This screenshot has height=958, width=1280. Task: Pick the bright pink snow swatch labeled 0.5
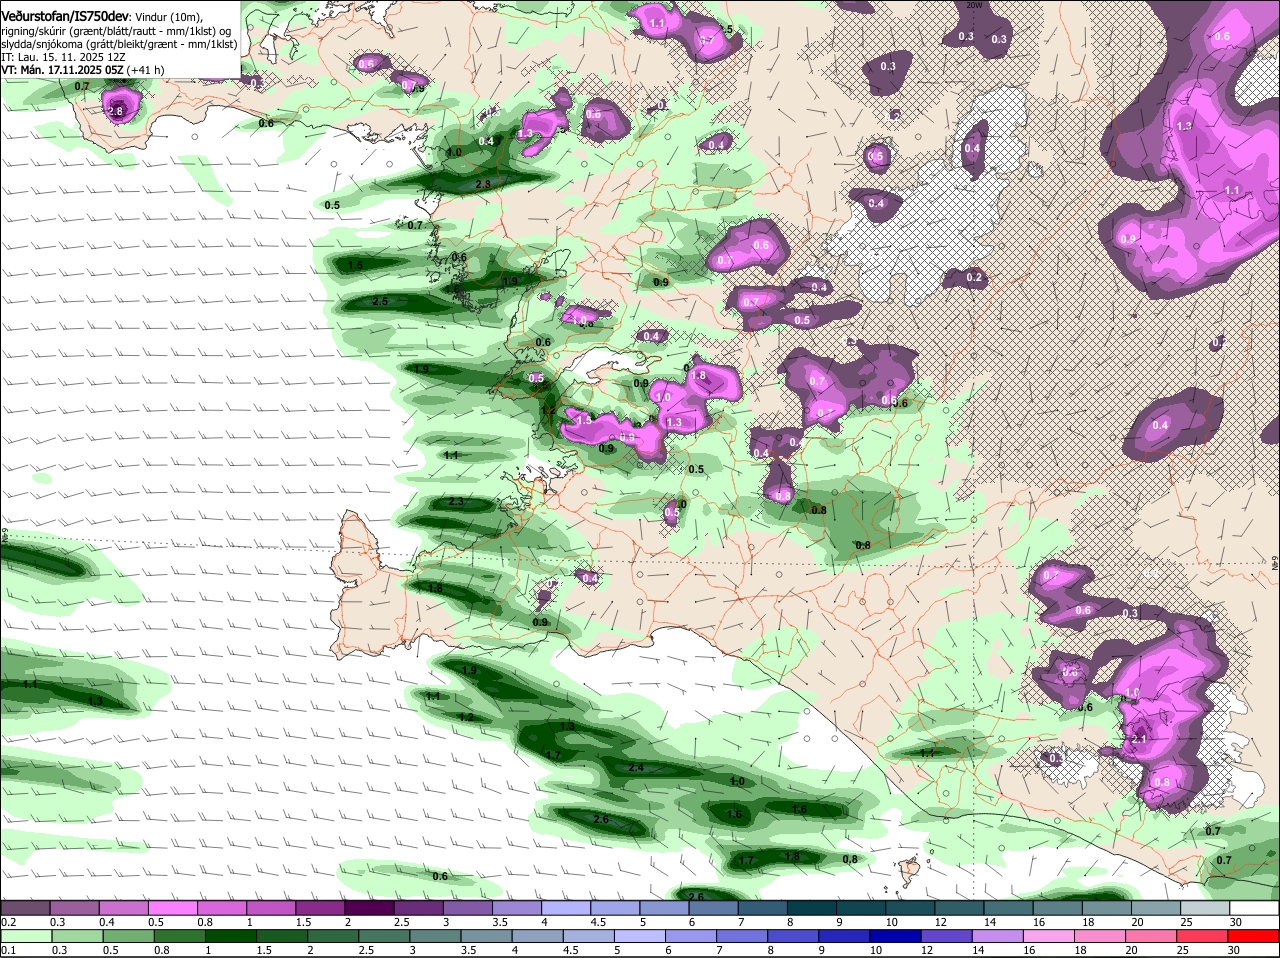tap(173, 907)
